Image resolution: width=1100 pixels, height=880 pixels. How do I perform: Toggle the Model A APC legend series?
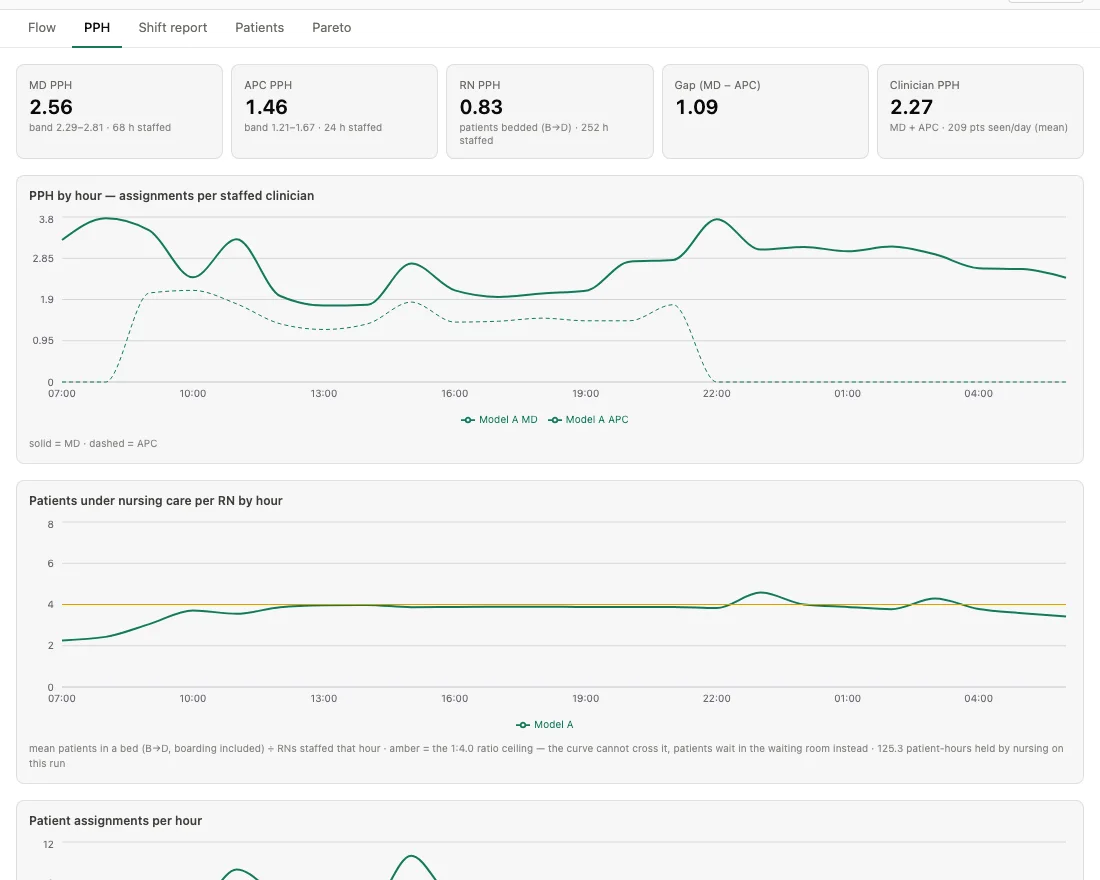(589, 420)
